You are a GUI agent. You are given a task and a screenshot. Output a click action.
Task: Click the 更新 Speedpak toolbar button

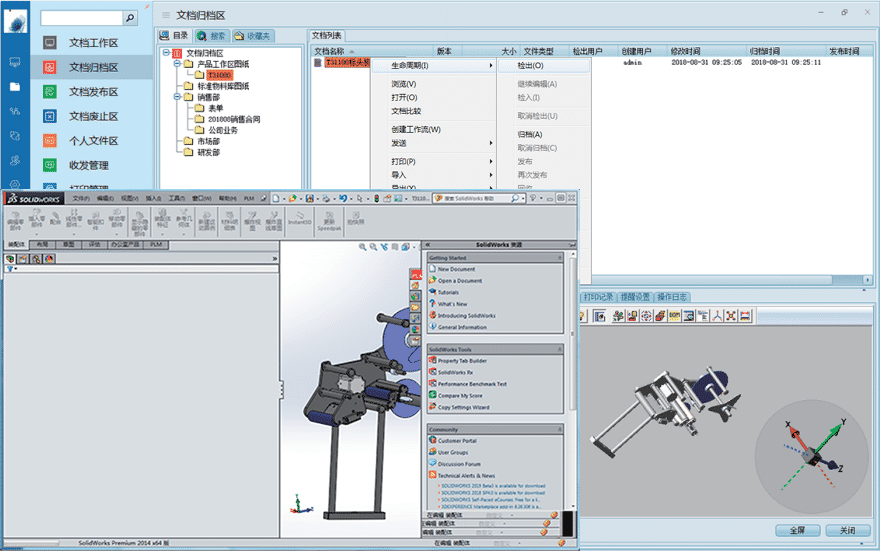pos(329,221)
